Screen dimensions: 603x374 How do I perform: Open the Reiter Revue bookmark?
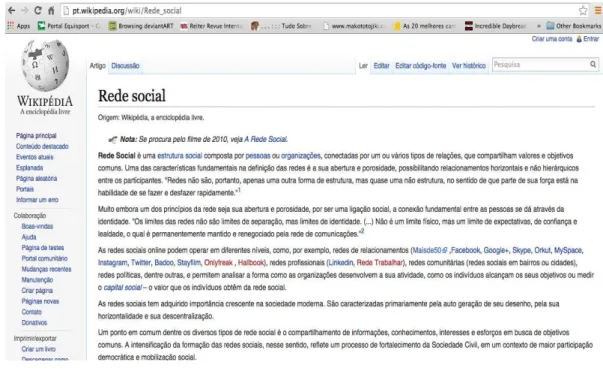[x=212, y=26]
